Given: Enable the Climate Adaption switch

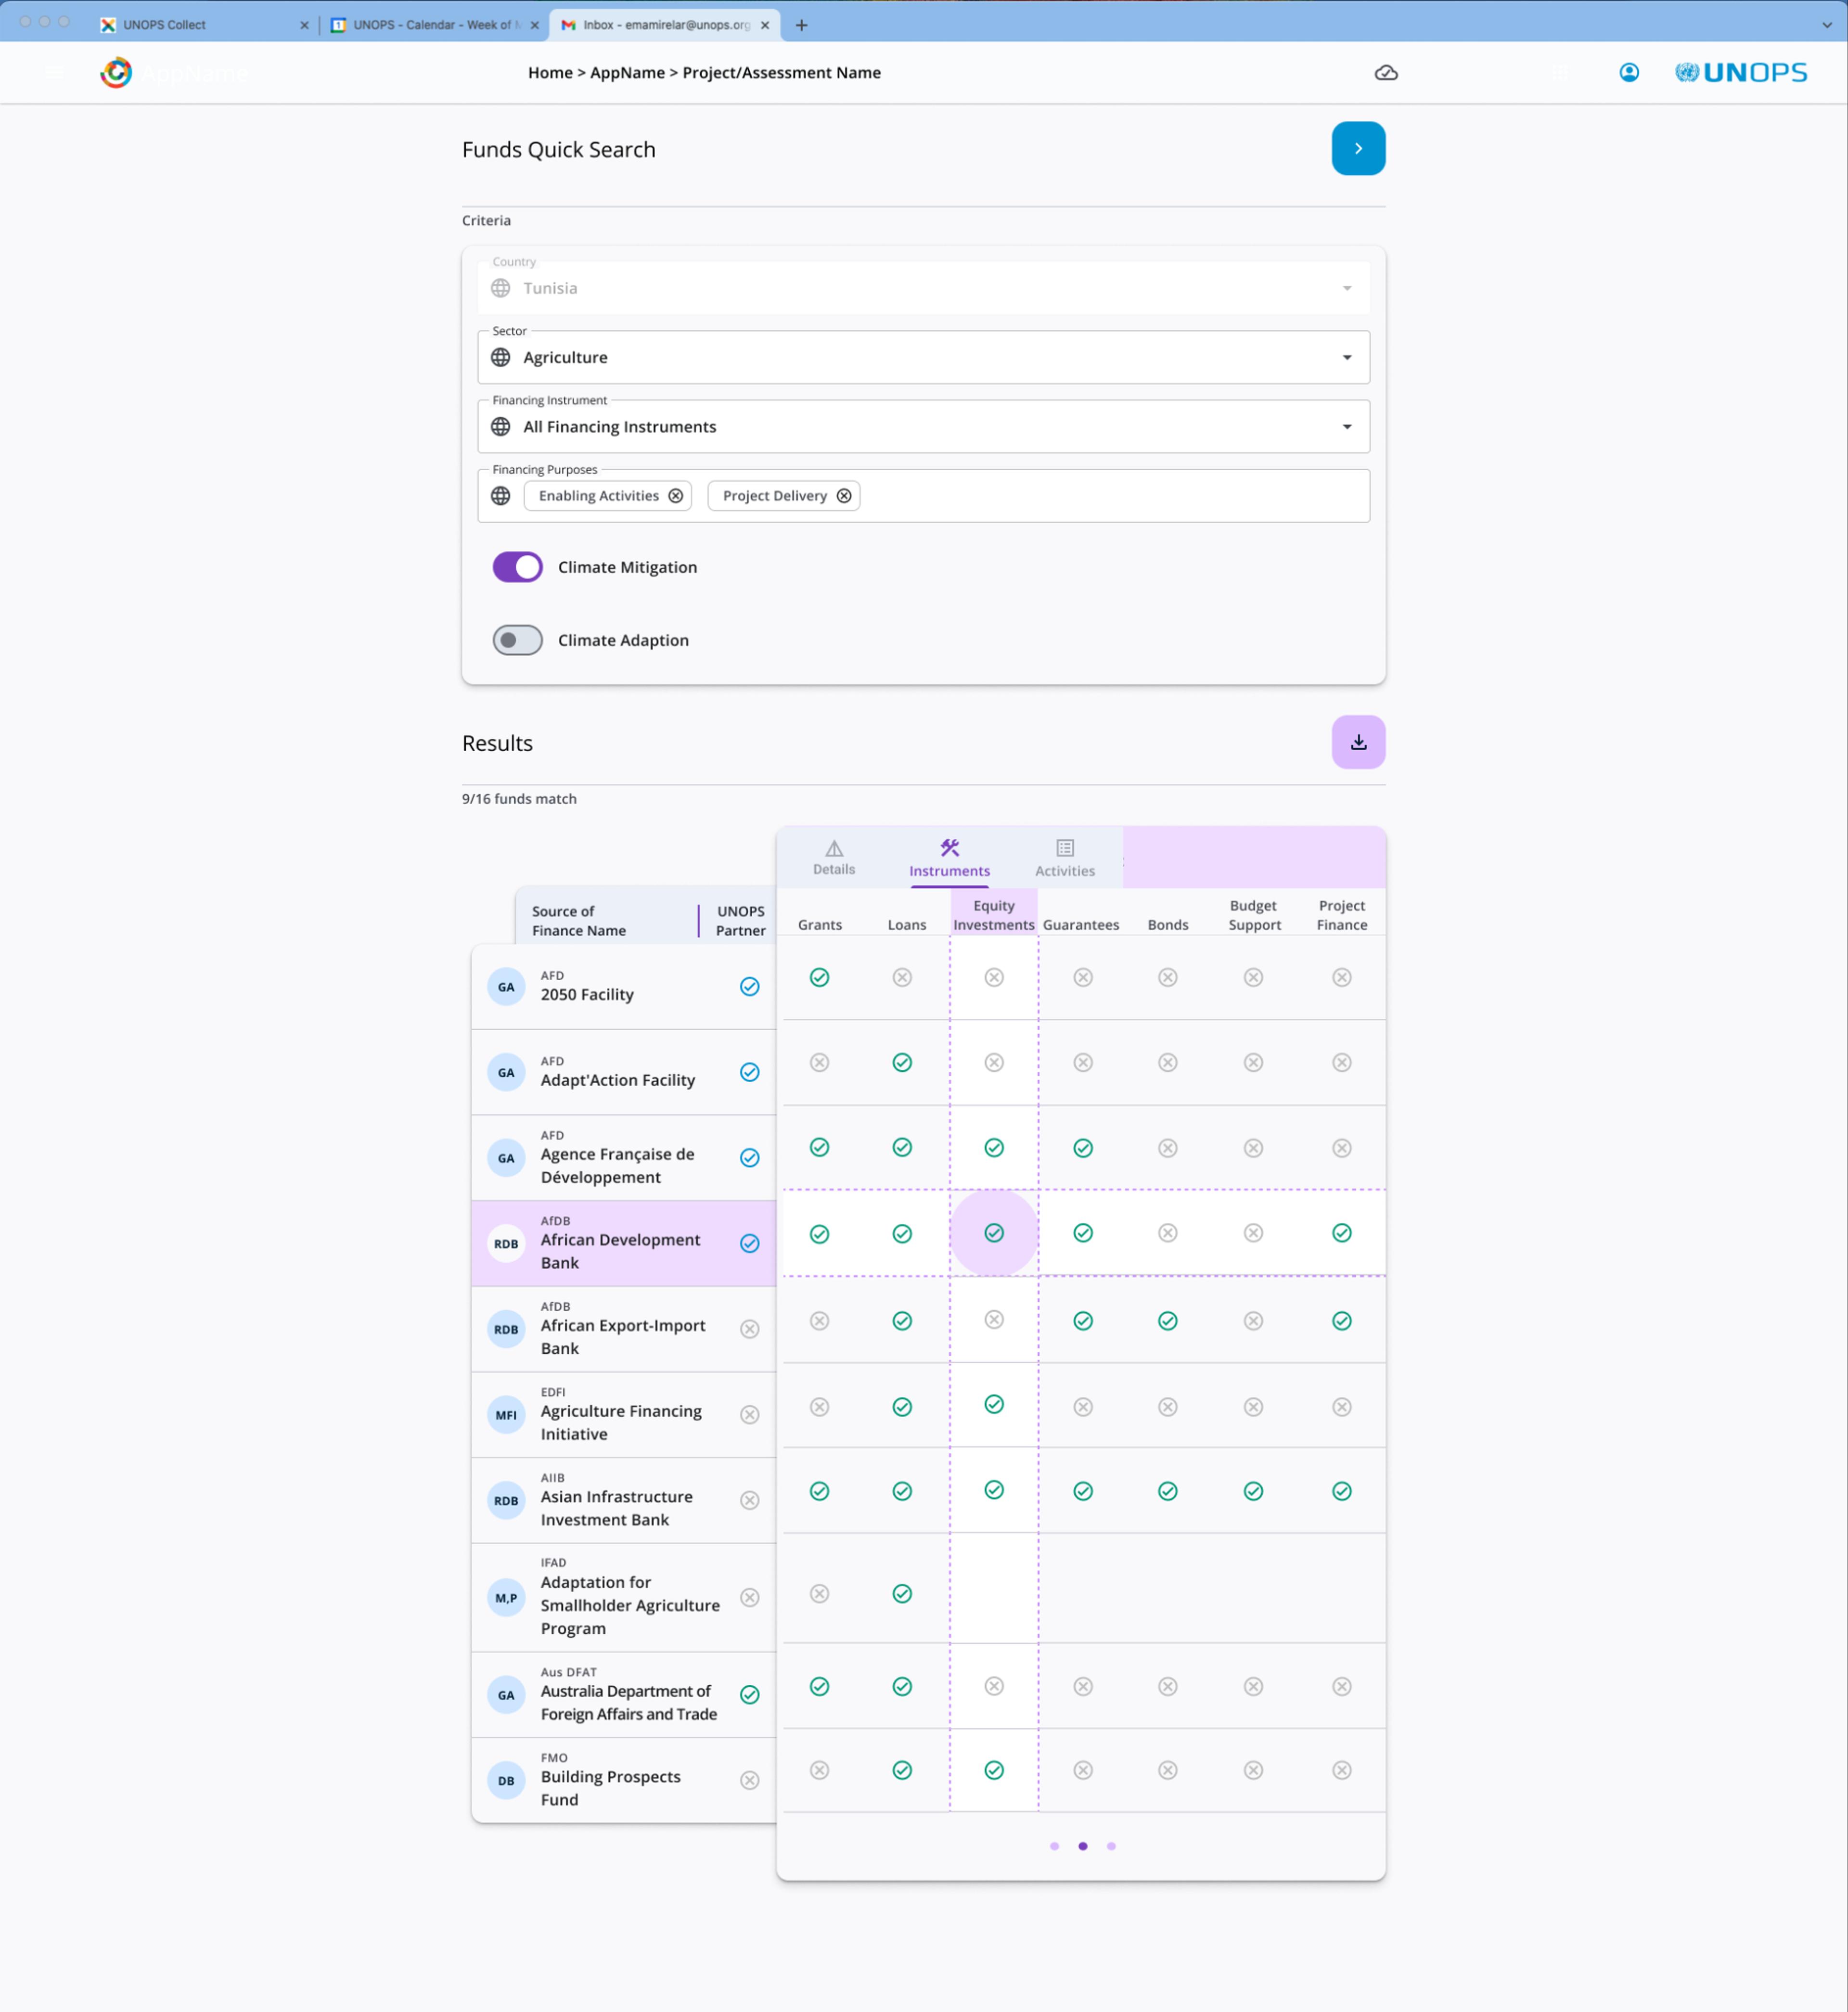Looking at the screenshot, I should (x=517, y=640).
